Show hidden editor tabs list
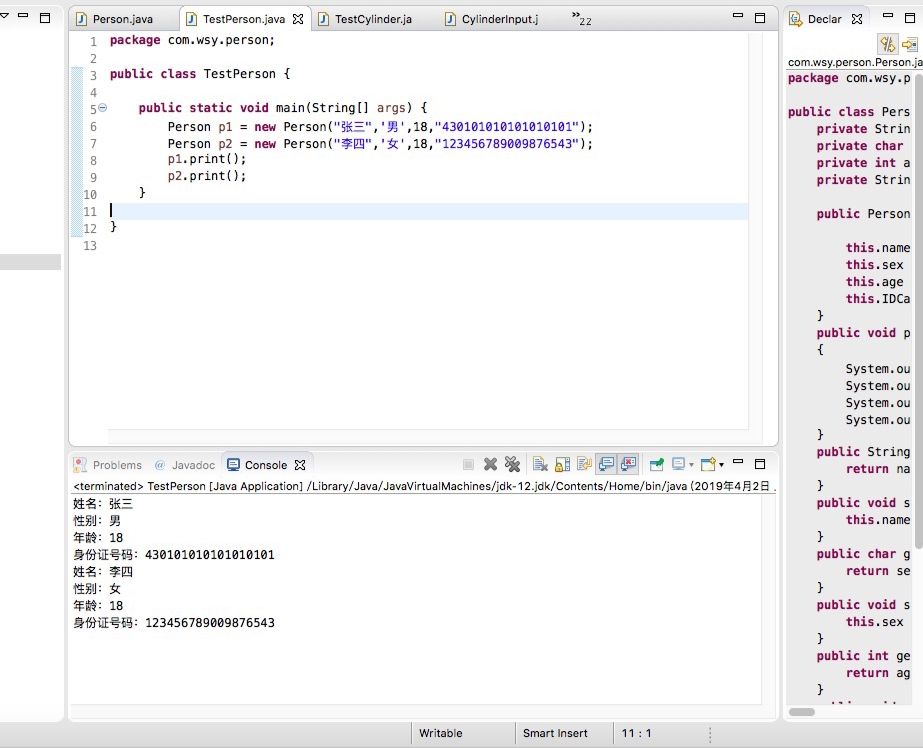Viewport: 923px width, 748px height. 580,18
